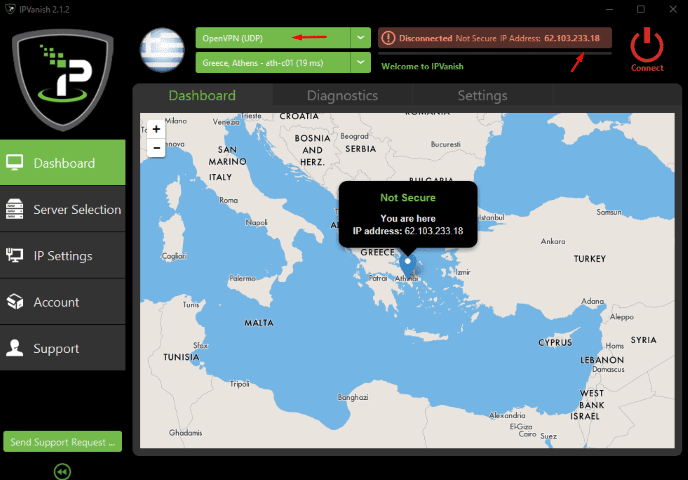Click the Banghazi city label on map
The width and height of the screenshot is (688, 480).
(353, 397)
